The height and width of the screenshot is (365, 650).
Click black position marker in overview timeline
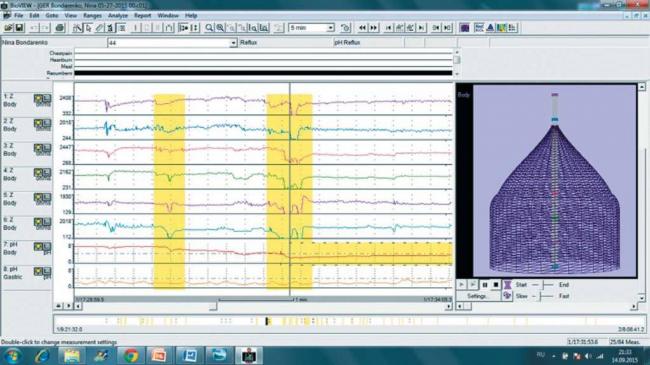(x=267, y=321)
